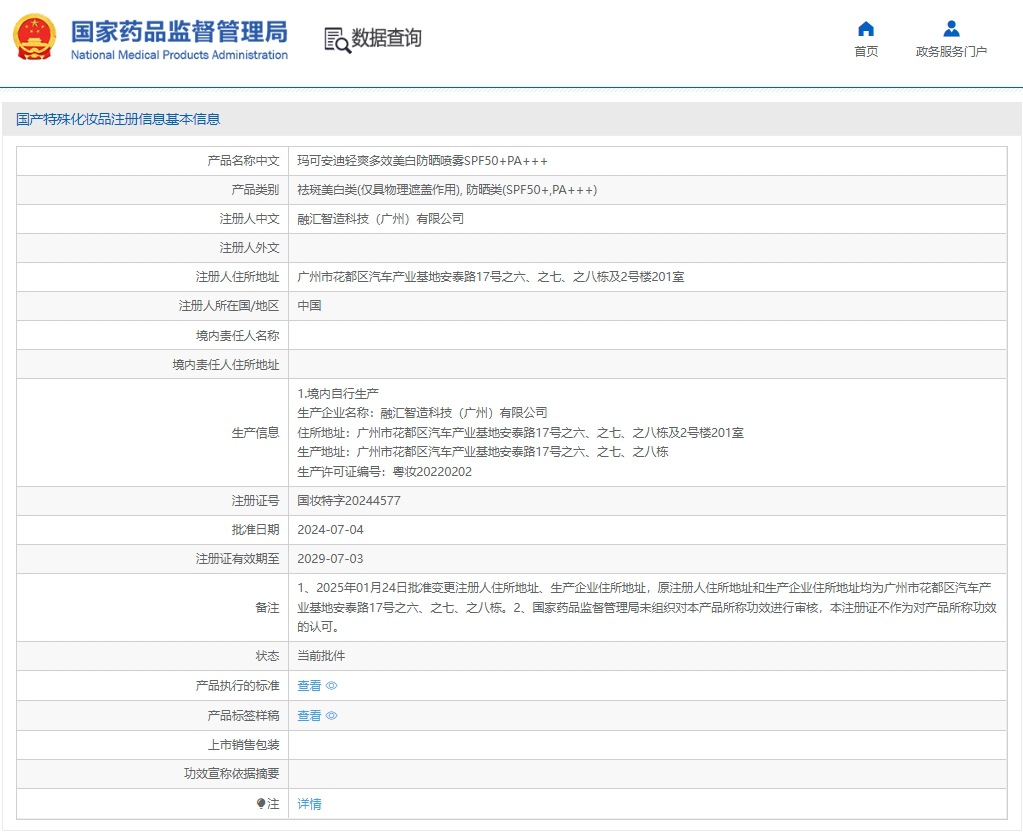Click the 政务服务门户 person icon
This screenshot has height=832, width=1023.
(951, 28)
